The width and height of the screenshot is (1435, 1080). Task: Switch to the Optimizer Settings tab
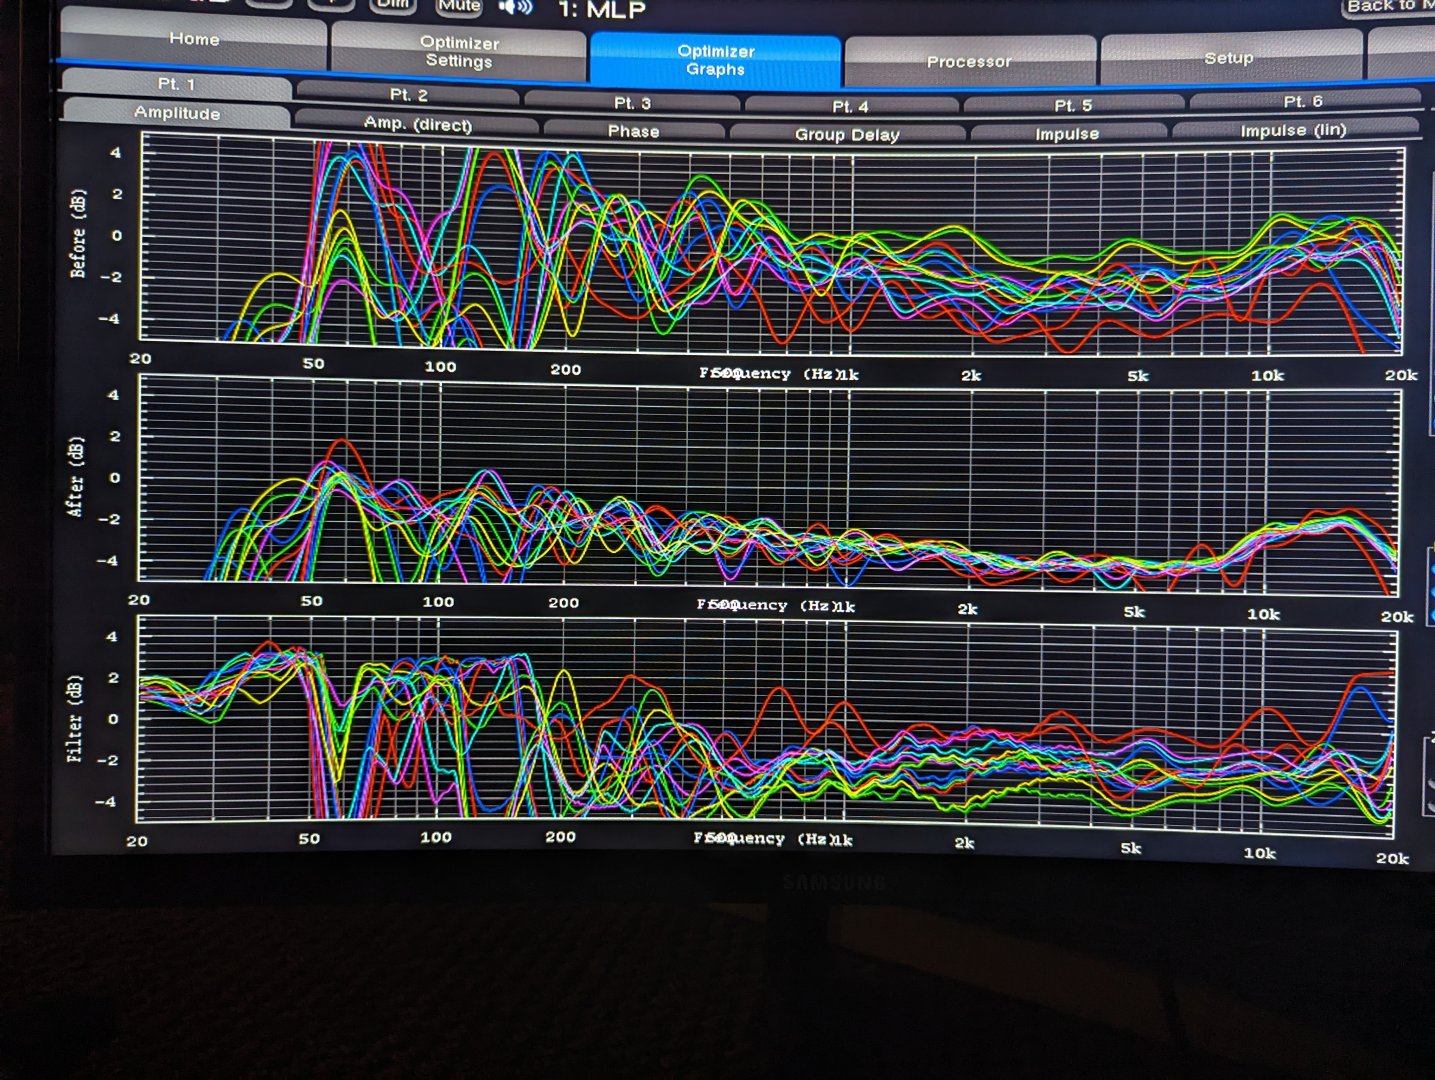coord(458,52)
